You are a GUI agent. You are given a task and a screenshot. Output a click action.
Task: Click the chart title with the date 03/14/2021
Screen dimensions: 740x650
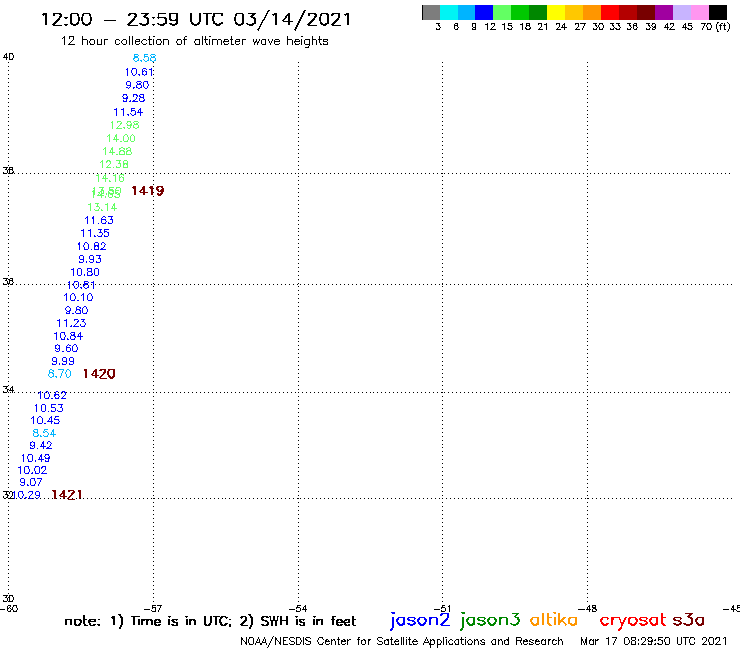tap(196, 20)
